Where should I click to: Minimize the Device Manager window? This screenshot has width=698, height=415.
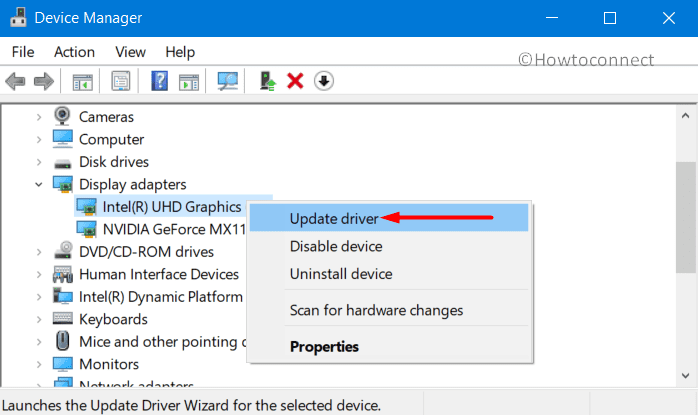[552, 18]
